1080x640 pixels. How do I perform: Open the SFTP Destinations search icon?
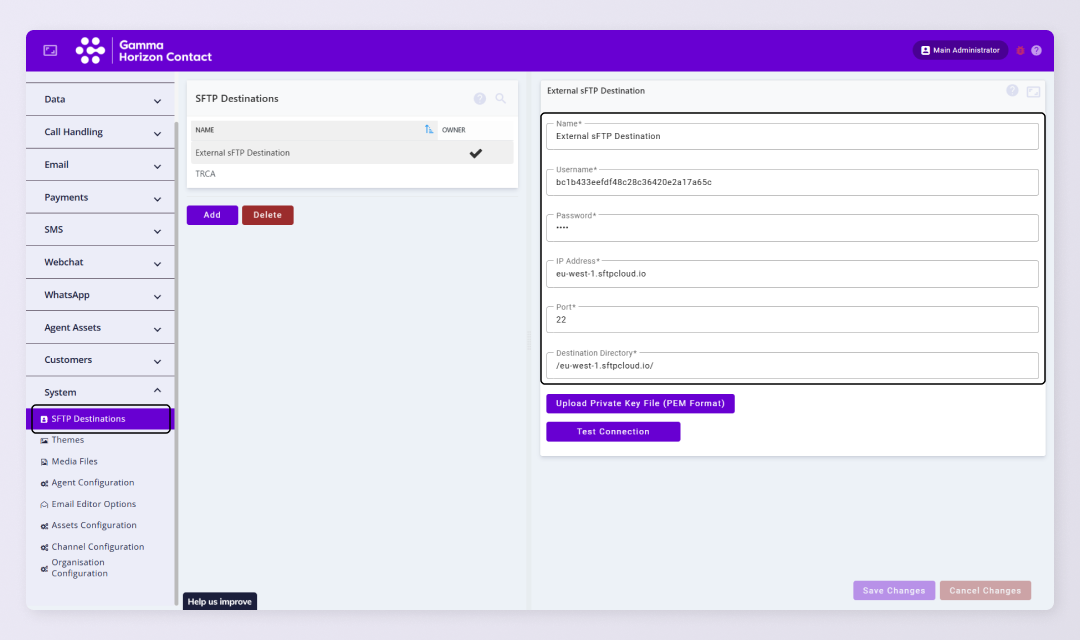tap(501, 98)
